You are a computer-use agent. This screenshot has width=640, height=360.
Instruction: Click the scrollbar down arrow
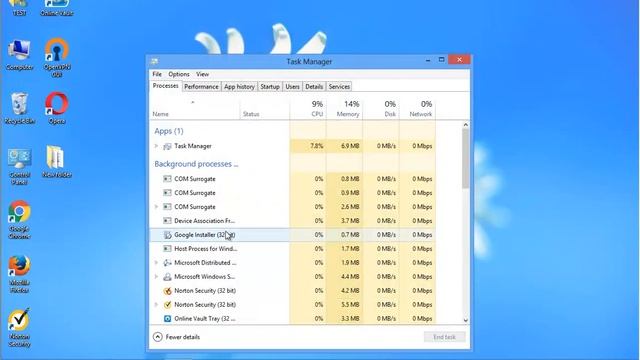coord(465,320)
